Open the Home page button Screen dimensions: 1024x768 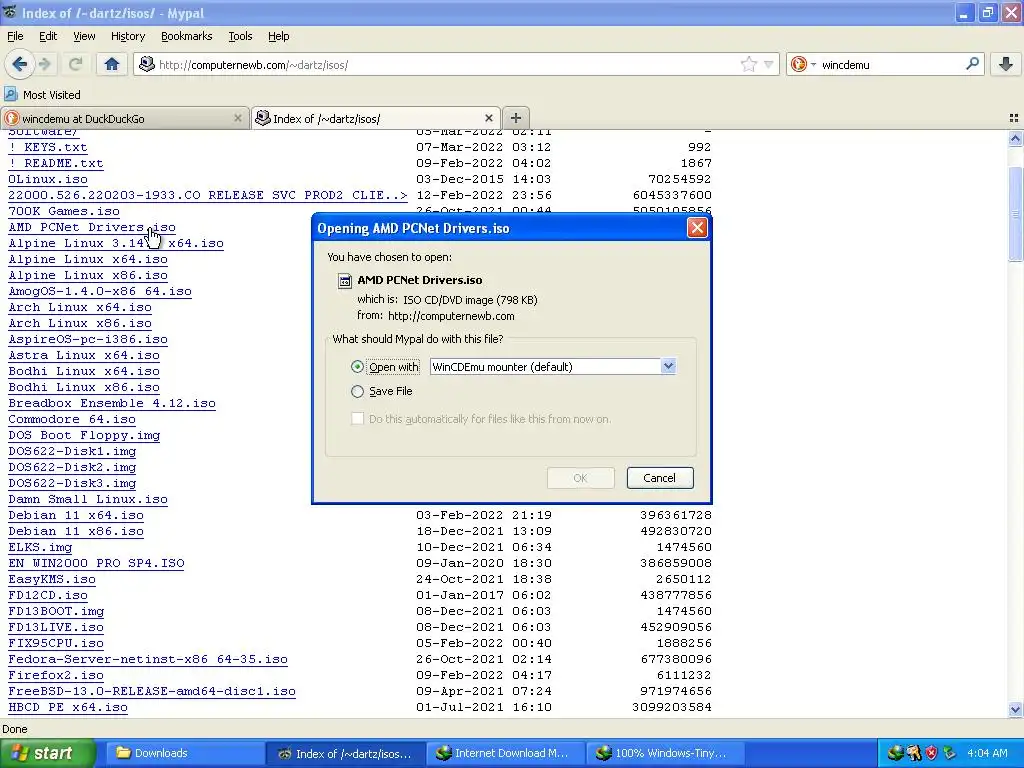112,64
